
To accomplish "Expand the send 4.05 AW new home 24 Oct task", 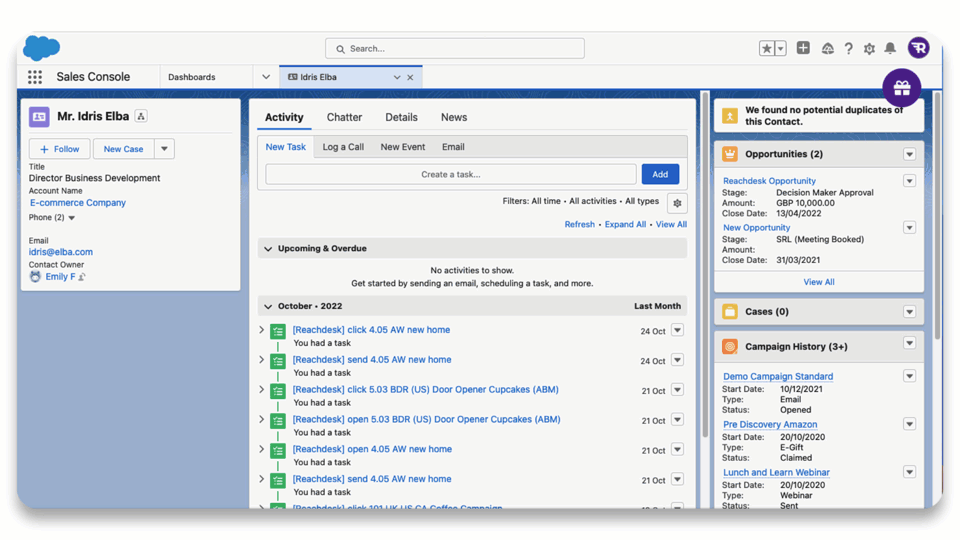I will coord(261,360).
